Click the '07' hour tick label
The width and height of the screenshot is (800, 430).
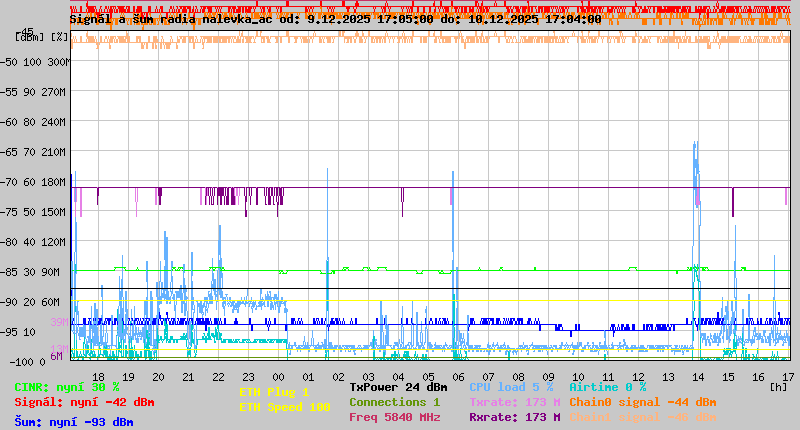[x=488, y=377]
